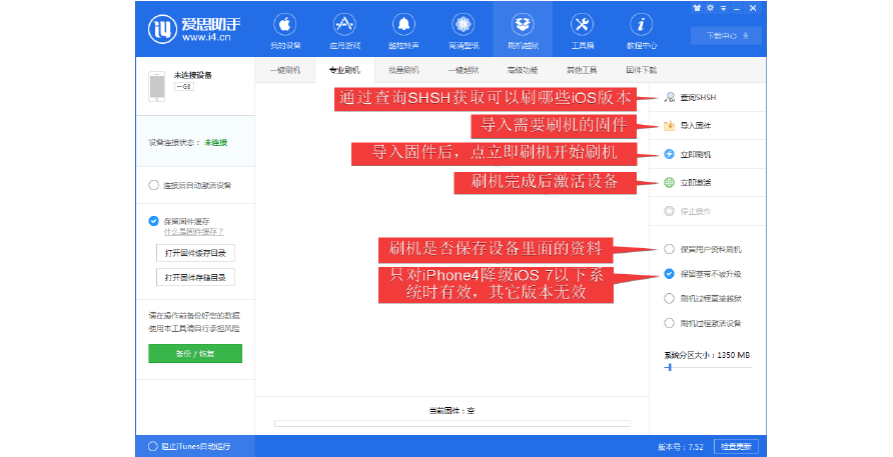Viewport: 893px width, 457px height.
Task: Click 检查更新 button in status bar
Action: (736, 447)
